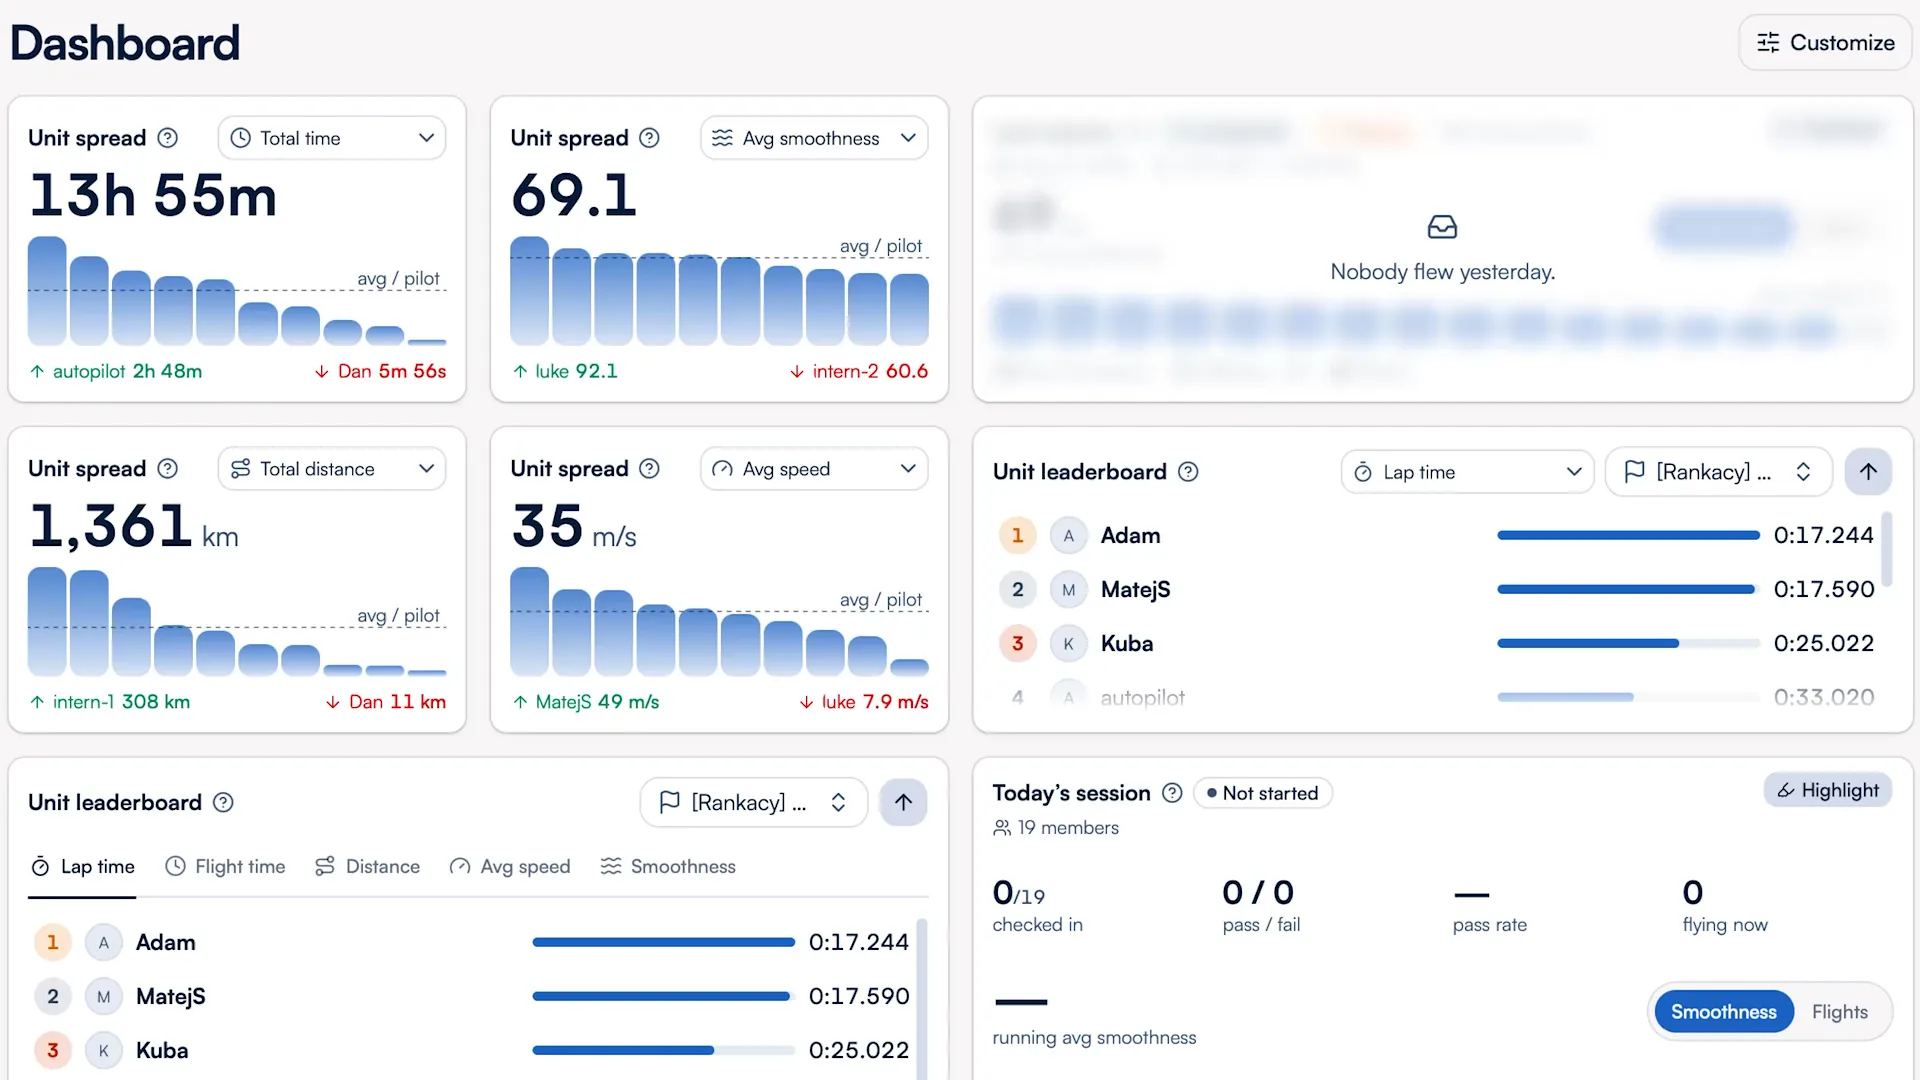Open [Rankacy] selector in right leaderboard
1920x1080 pixels.
pos(1718,472)
